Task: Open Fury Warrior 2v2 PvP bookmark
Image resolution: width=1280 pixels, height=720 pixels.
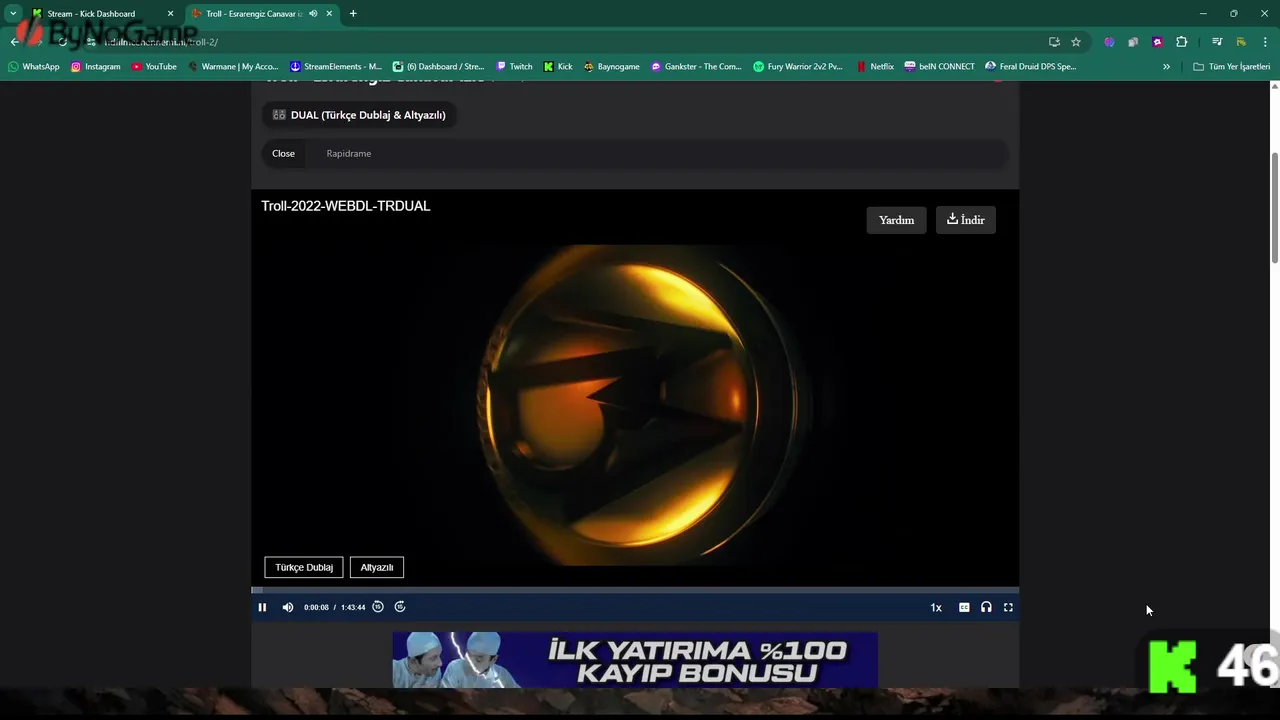Action: click(798, 67)
